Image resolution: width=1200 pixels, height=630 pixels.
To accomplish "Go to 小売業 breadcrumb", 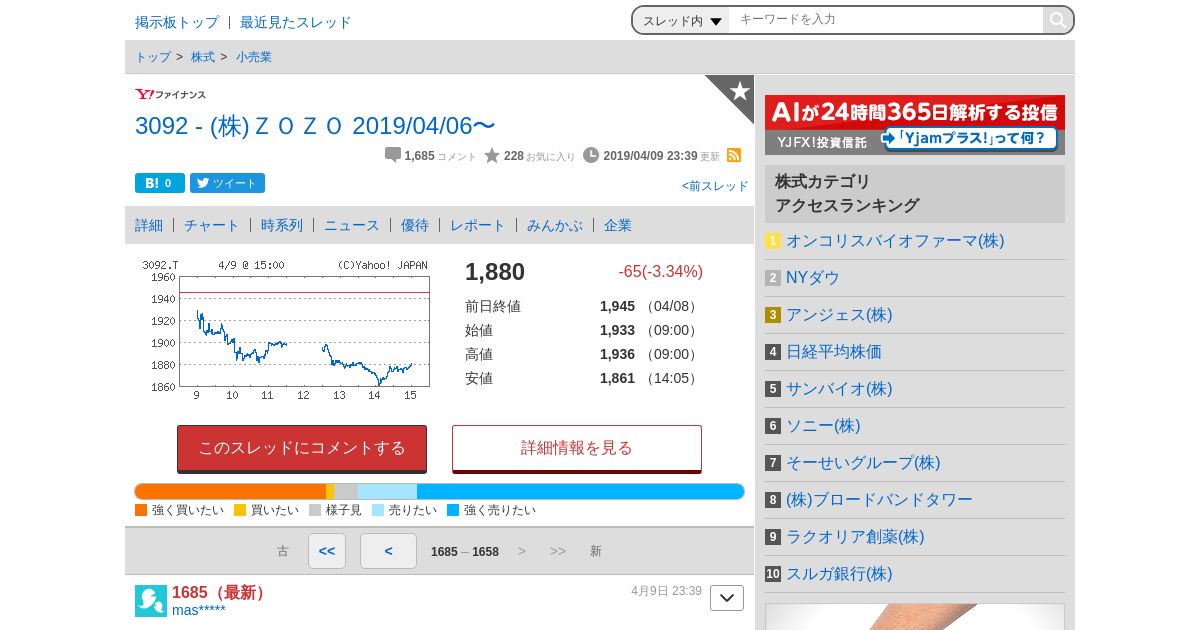I will click(254, 57).
